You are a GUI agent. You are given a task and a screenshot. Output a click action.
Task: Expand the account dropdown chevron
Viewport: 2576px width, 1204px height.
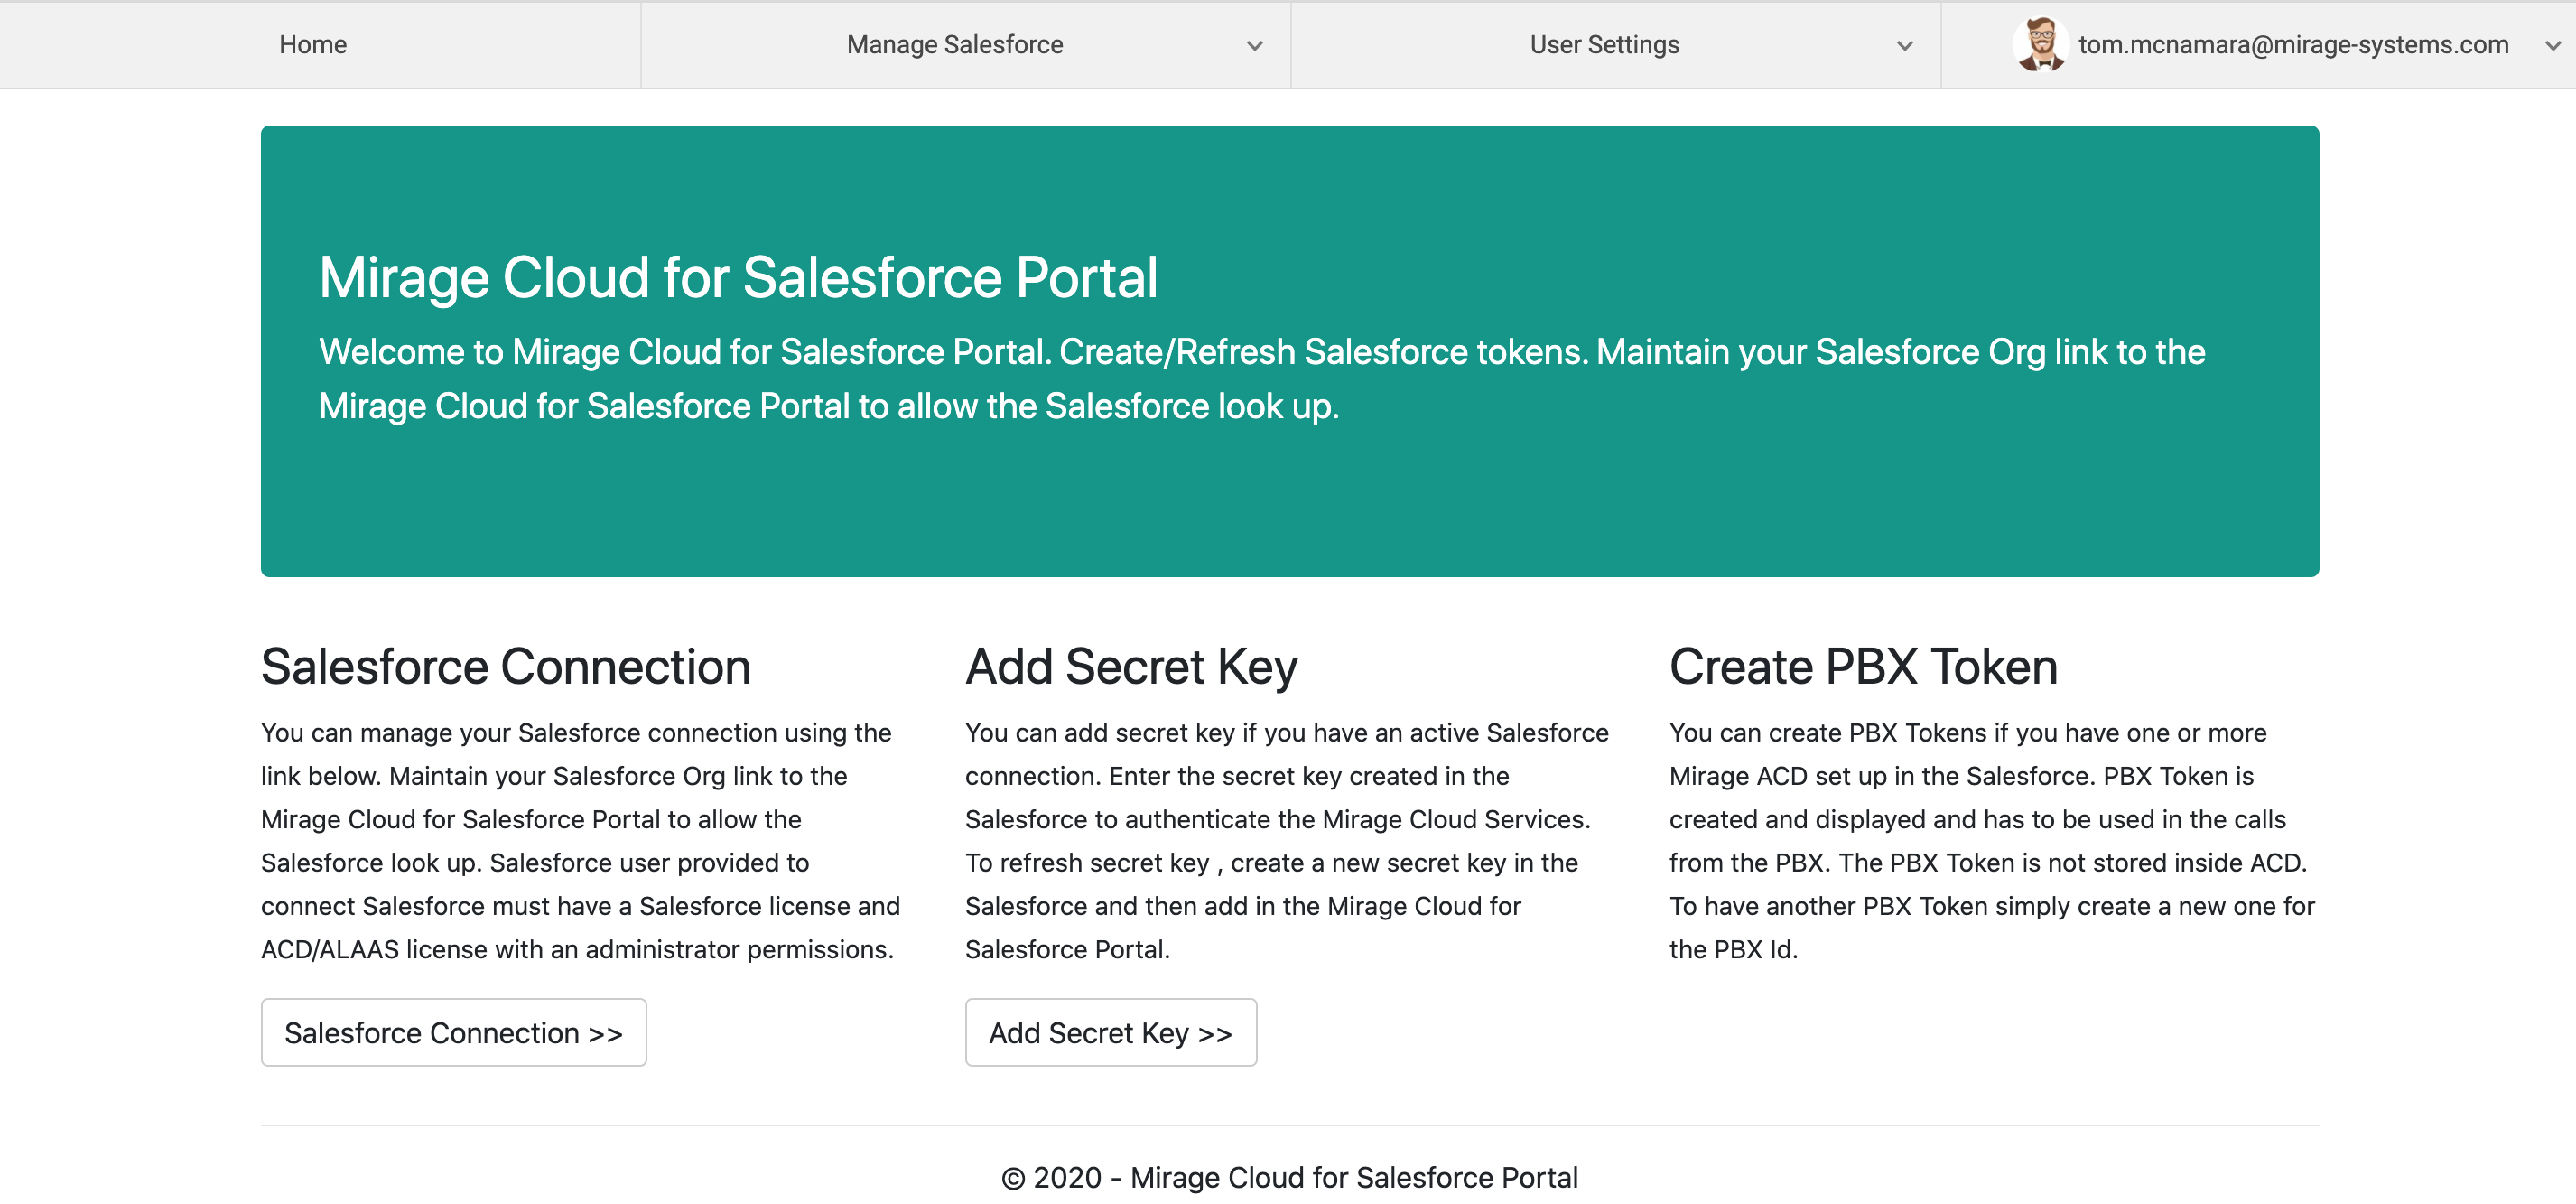click(2553, 46)
